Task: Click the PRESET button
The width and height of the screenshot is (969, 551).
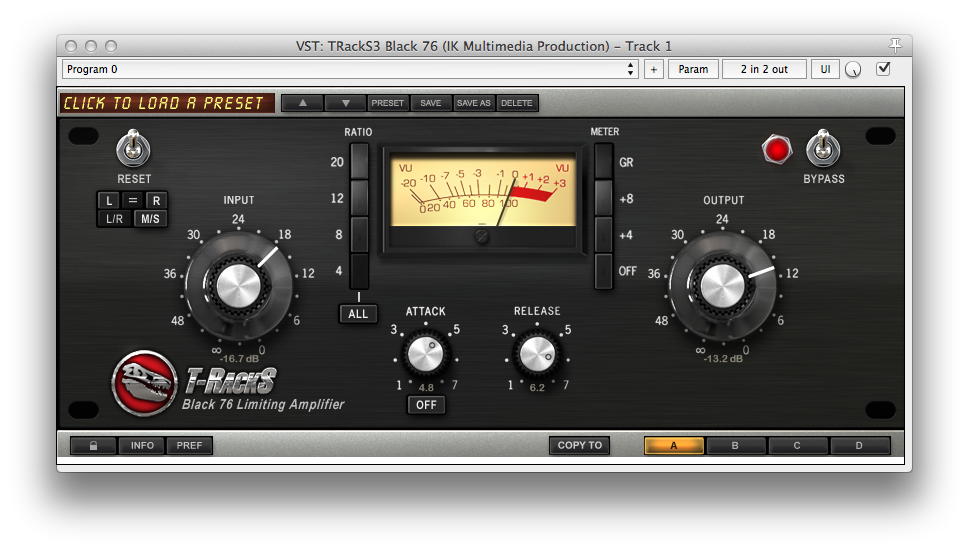Action: [x=387, y=103]
